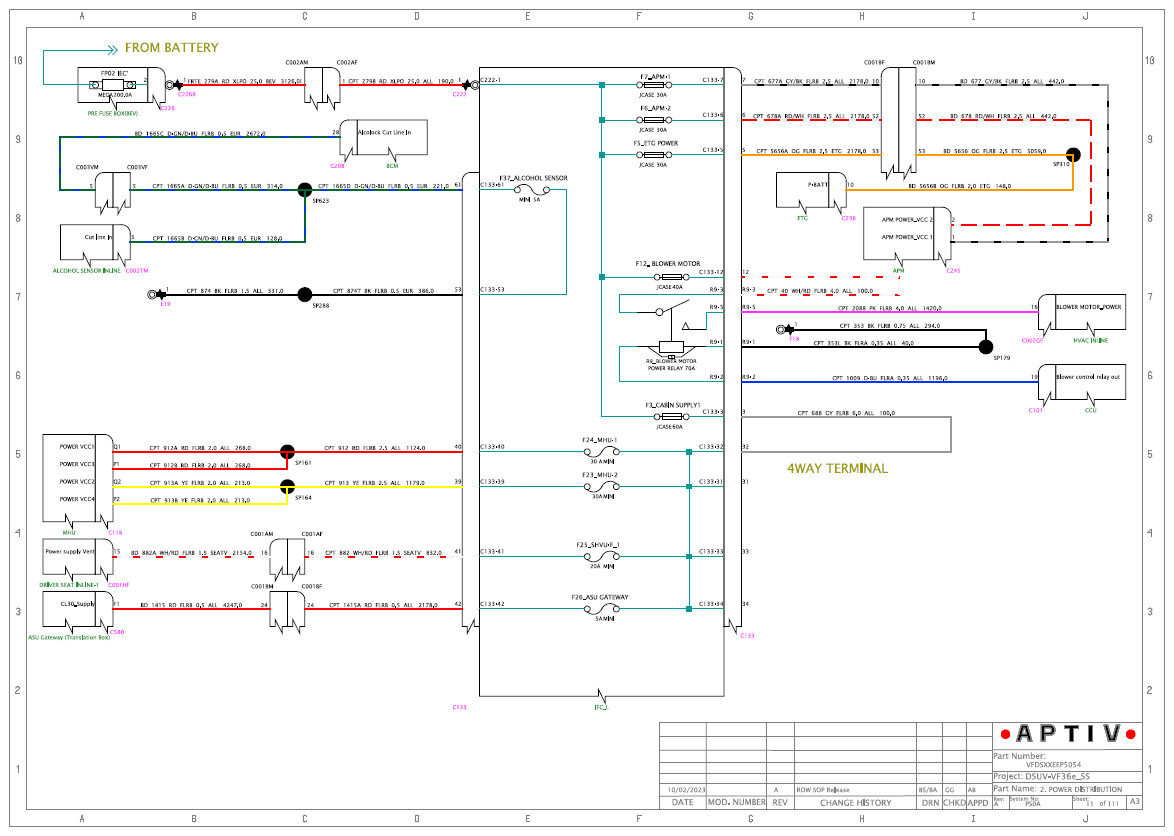The width and height of the screenshot is (1174, 836).
Task: Click the F12_BLOWER MOTOR JCASE 40A fuse
Action: point(671,277)
